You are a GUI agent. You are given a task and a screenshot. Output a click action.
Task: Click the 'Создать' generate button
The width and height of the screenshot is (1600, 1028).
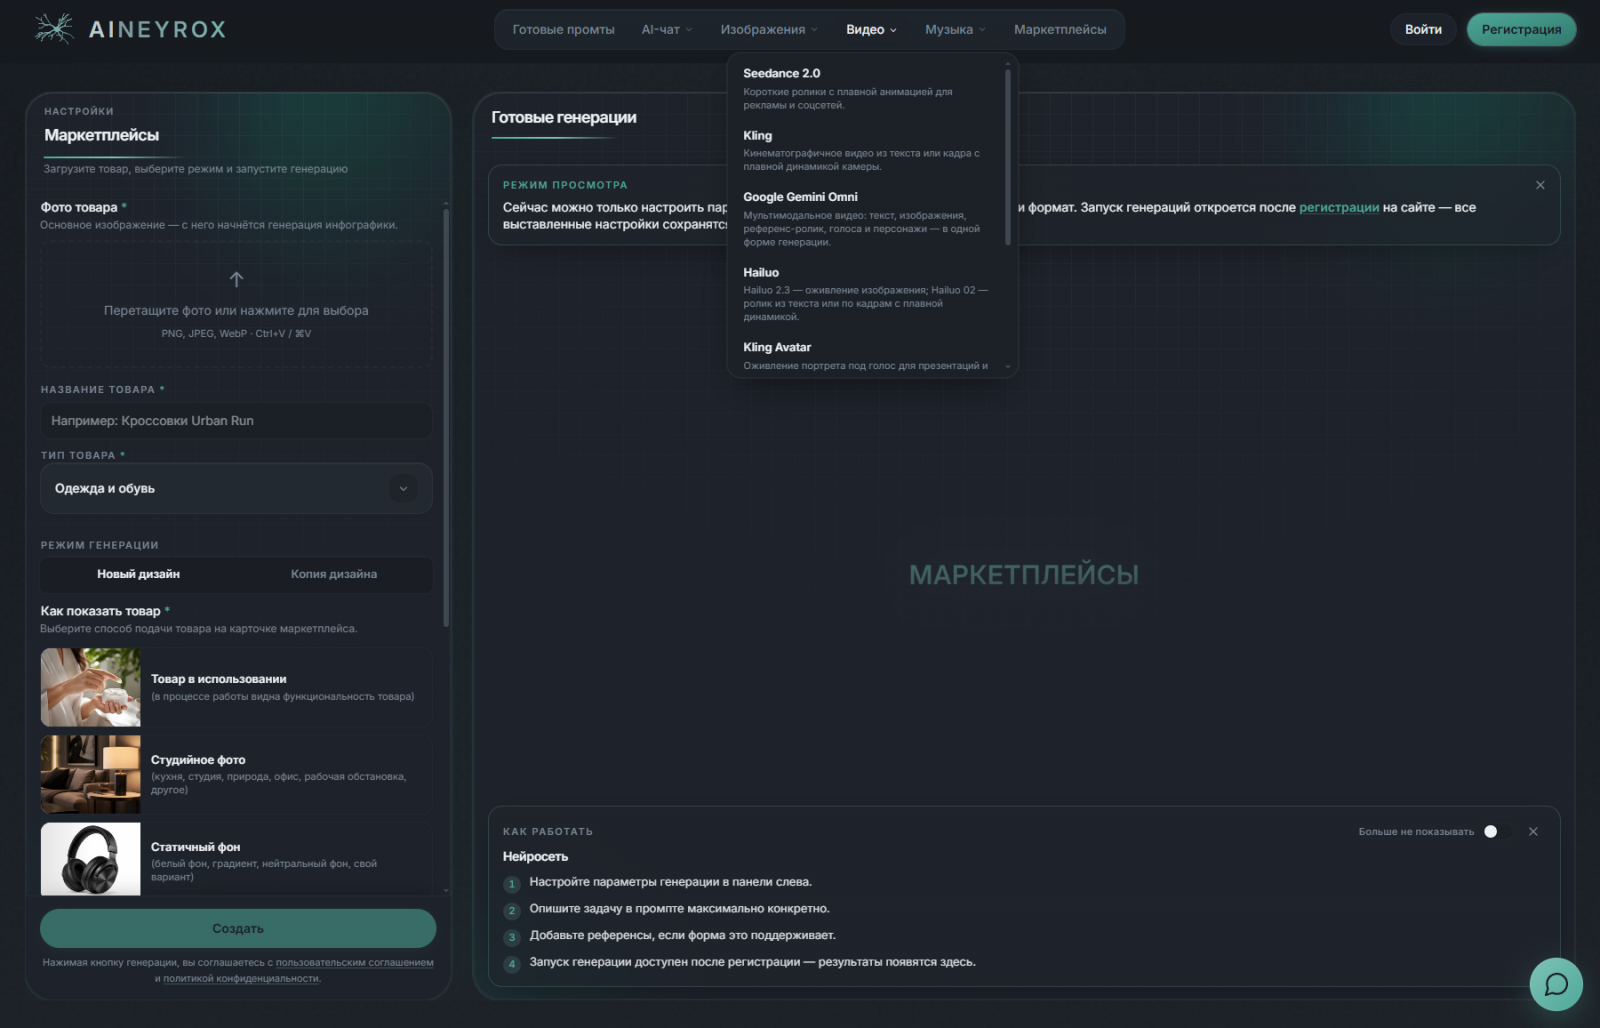coord(238,928)
